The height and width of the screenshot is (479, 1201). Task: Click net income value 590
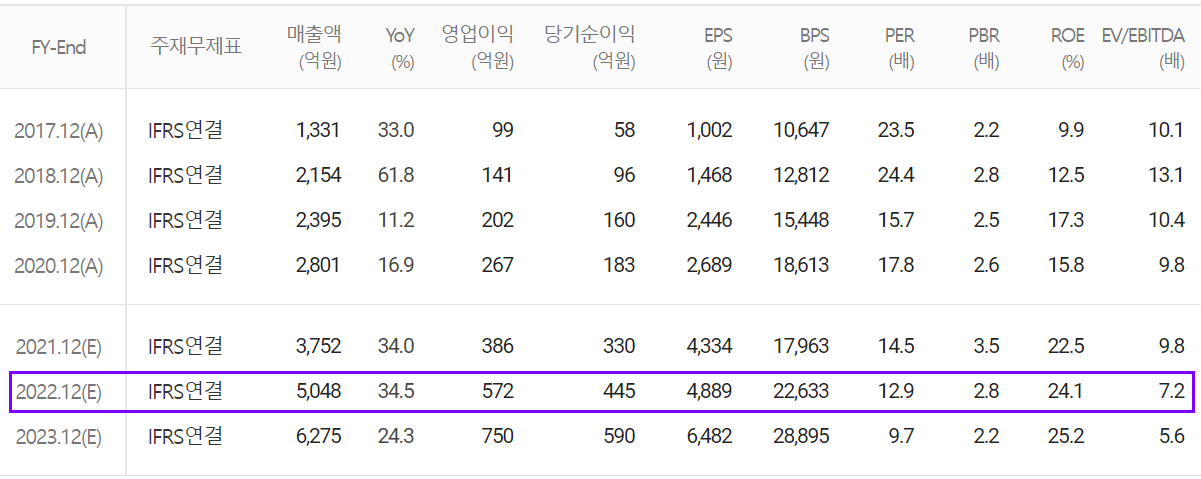click(619, 436)
